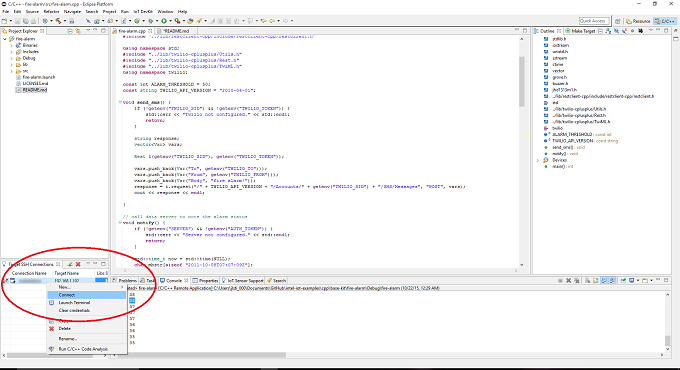The height and width of the screenshot is (370, 680).
Task: Switch to the Resource perspective
Action: 638,21
